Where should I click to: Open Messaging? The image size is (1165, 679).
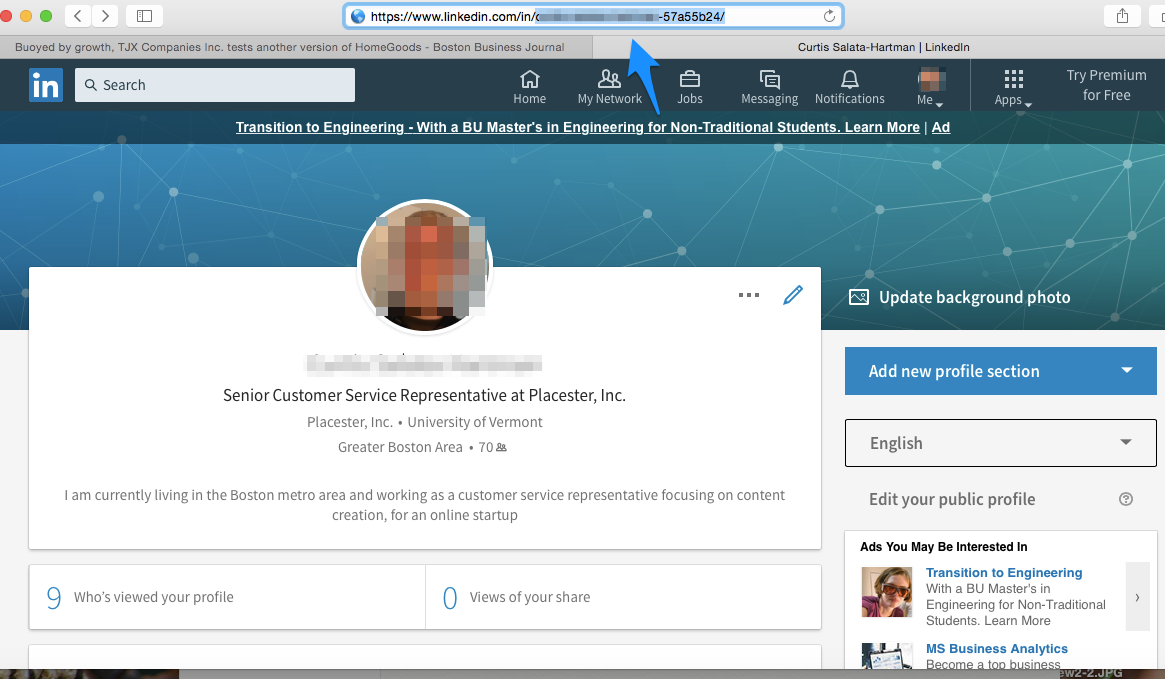coord(769,86)
